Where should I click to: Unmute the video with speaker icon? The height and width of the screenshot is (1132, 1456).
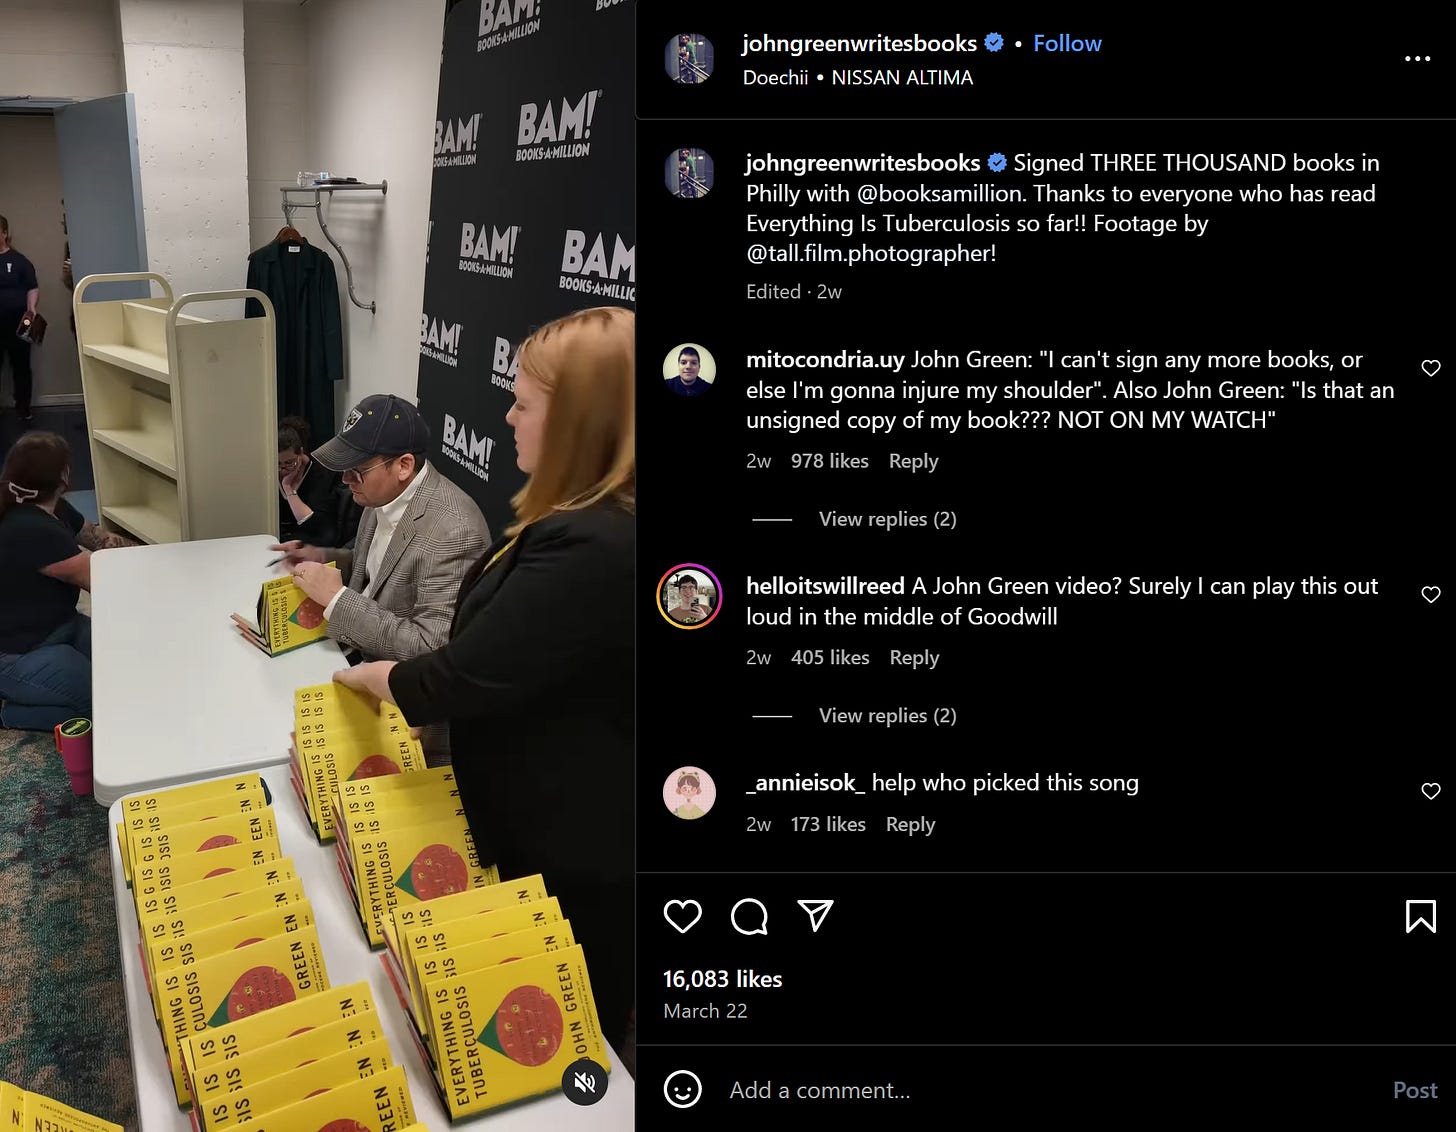click(585, 1082)
